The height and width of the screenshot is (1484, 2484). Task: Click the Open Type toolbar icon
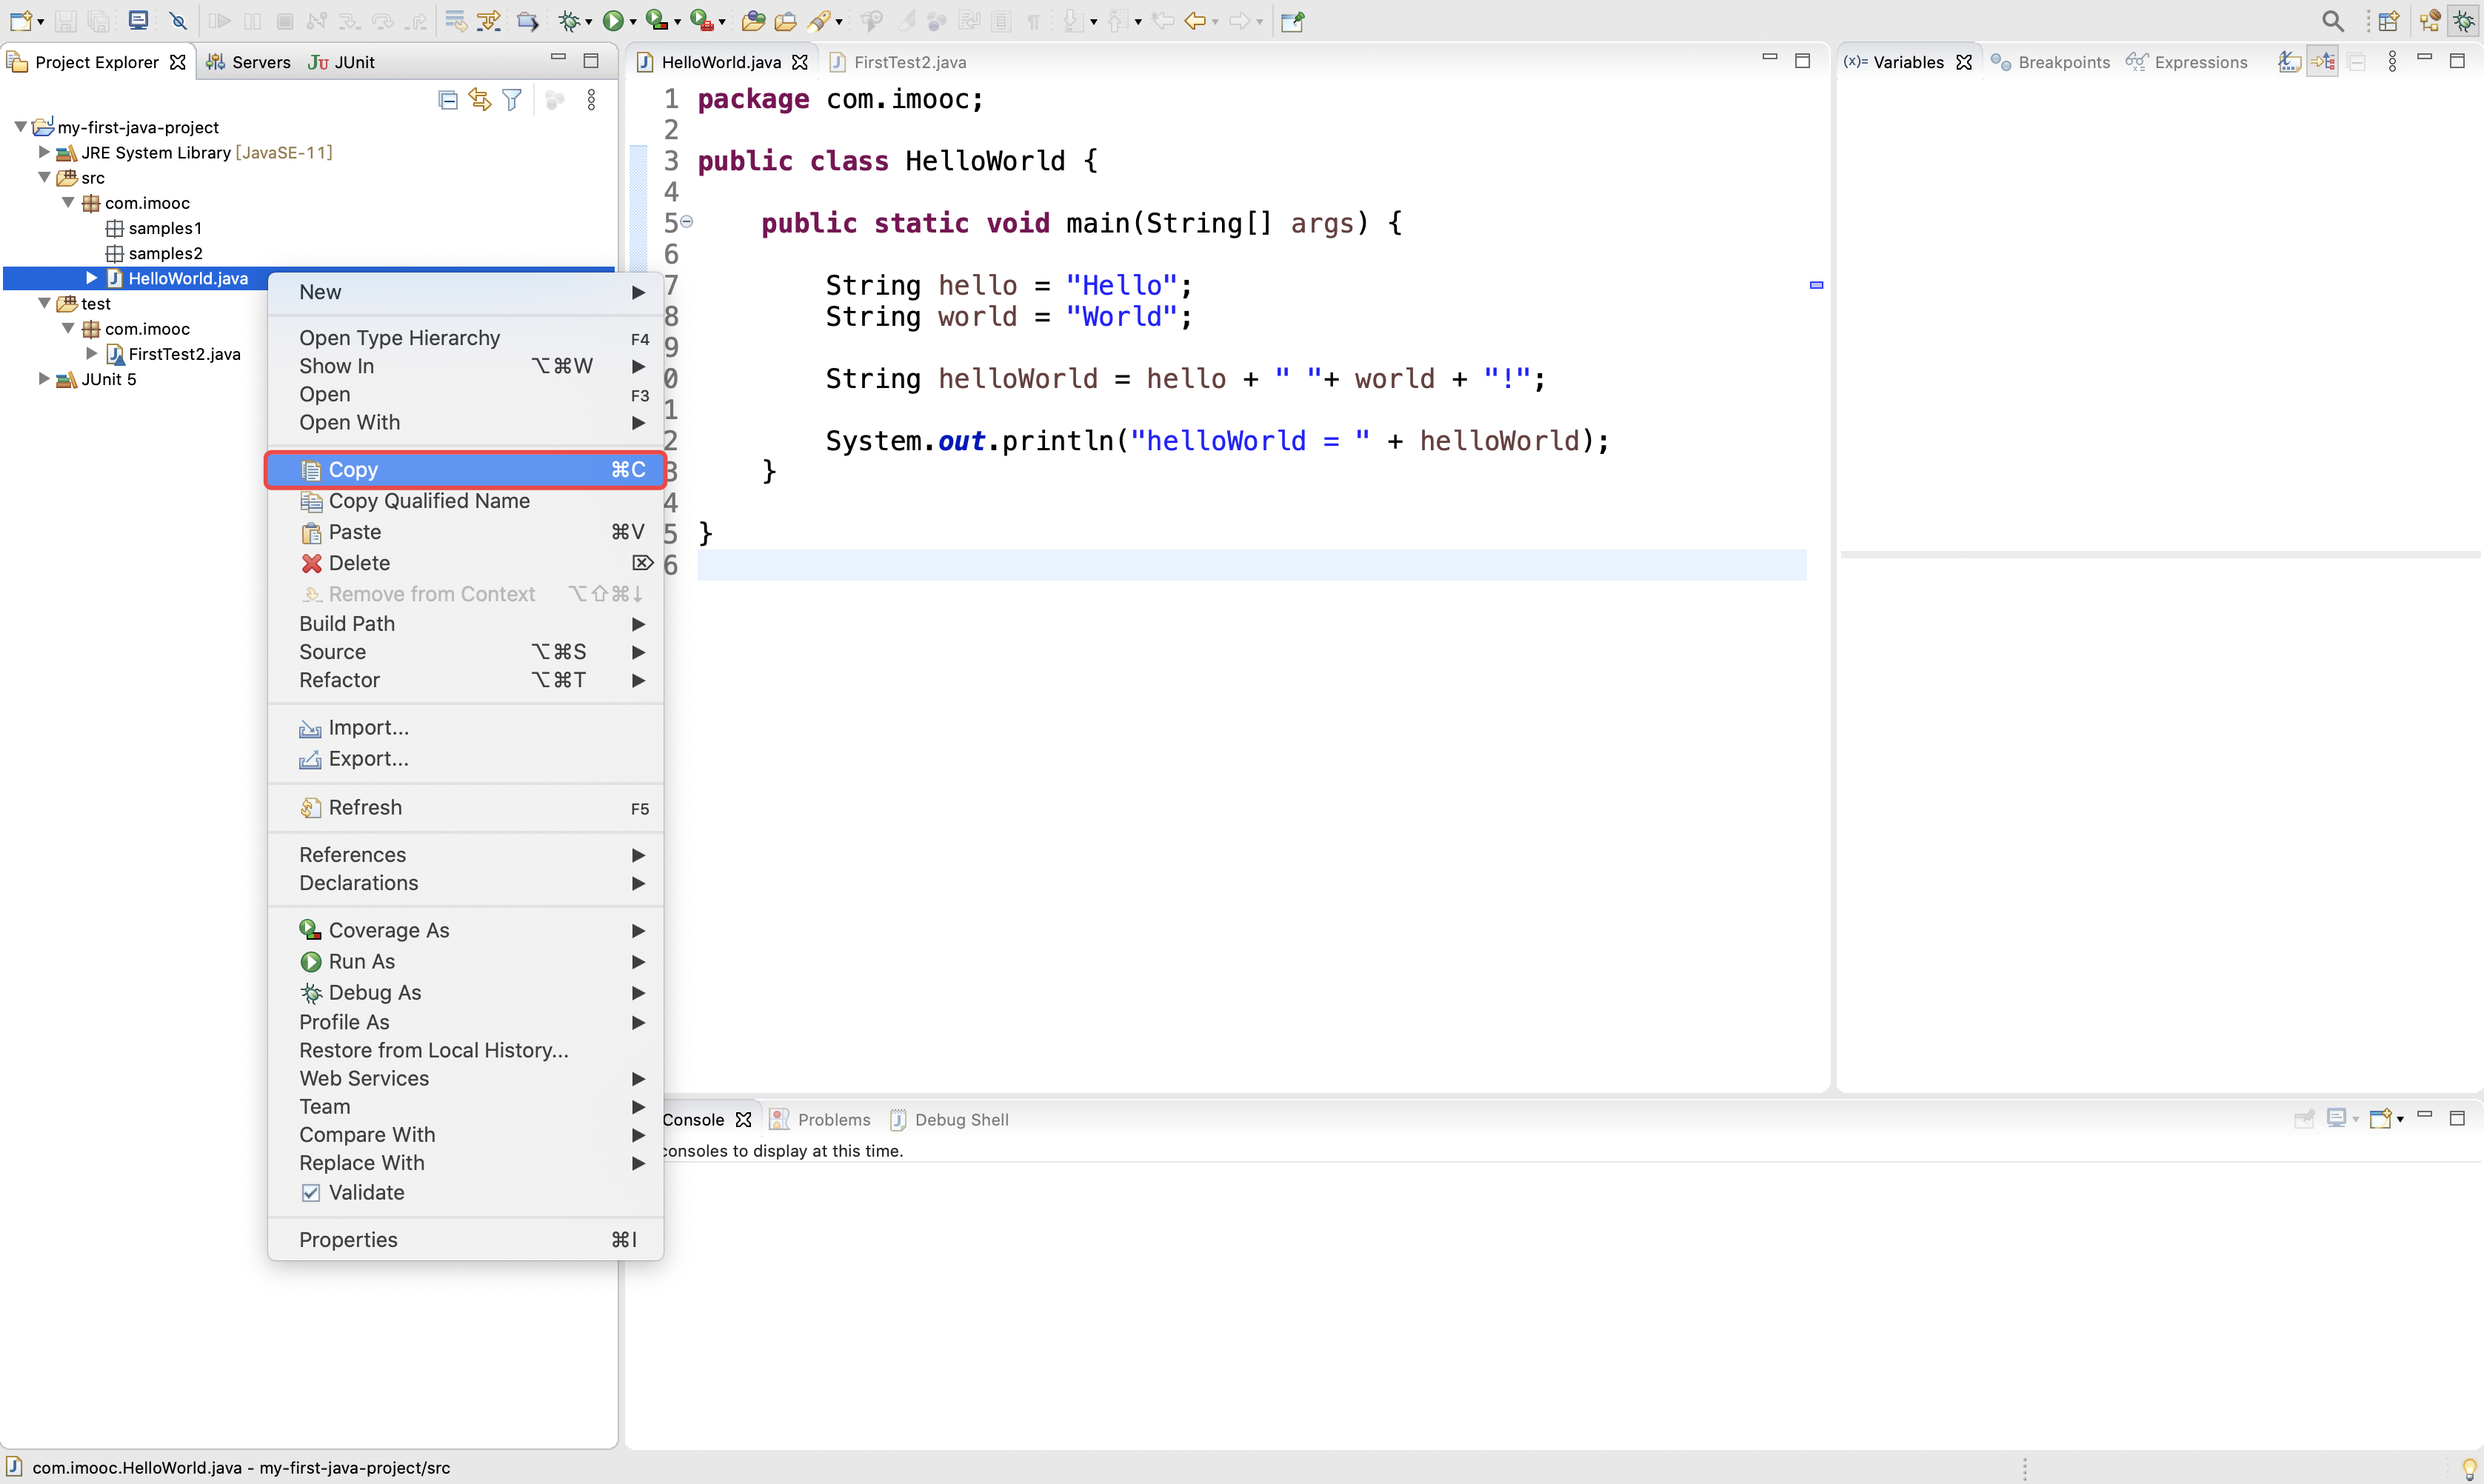coord(753,21)
